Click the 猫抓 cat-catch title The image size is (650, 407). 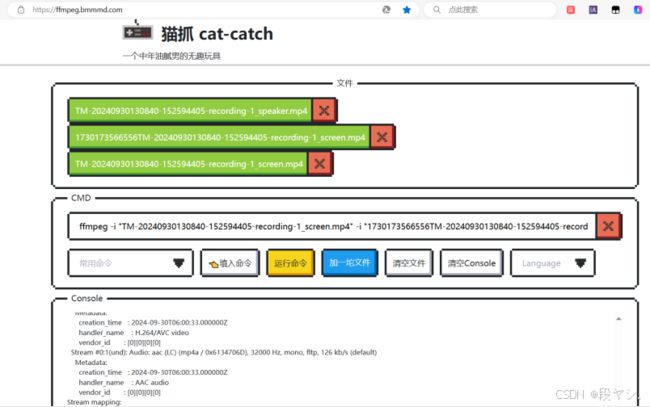click(217, 34)
